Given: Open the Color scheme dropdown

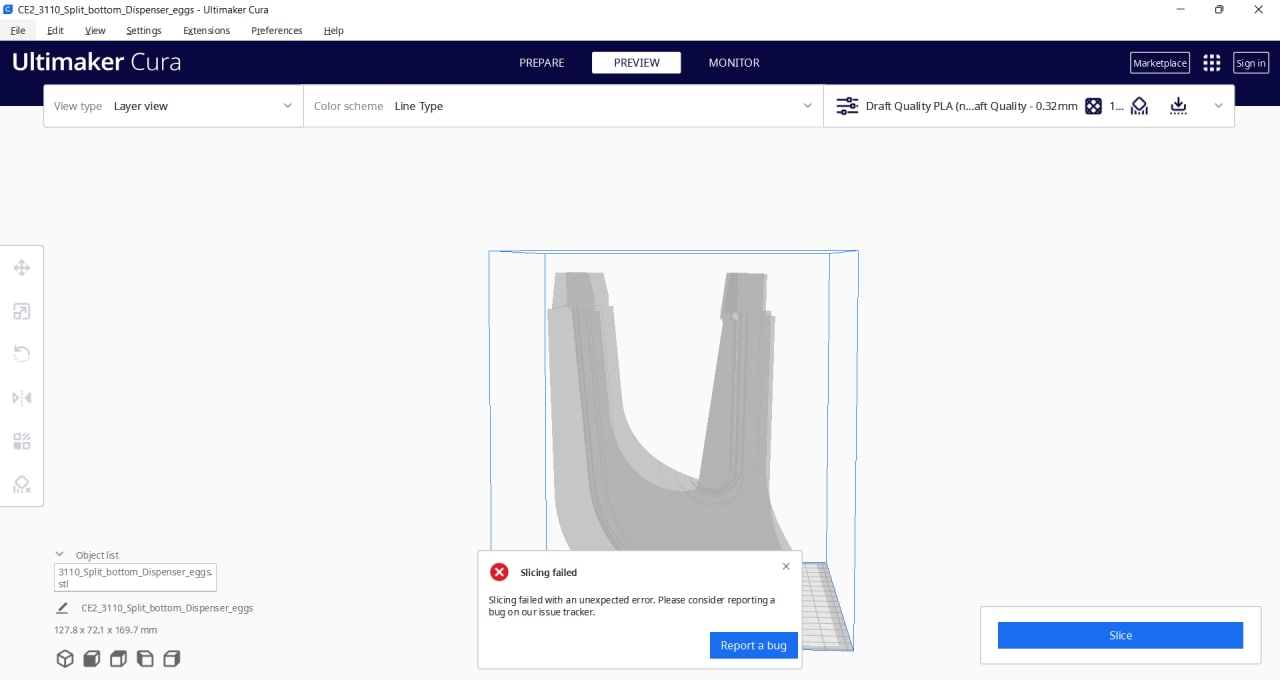Looking at the screenshot, I should [564, 106].
